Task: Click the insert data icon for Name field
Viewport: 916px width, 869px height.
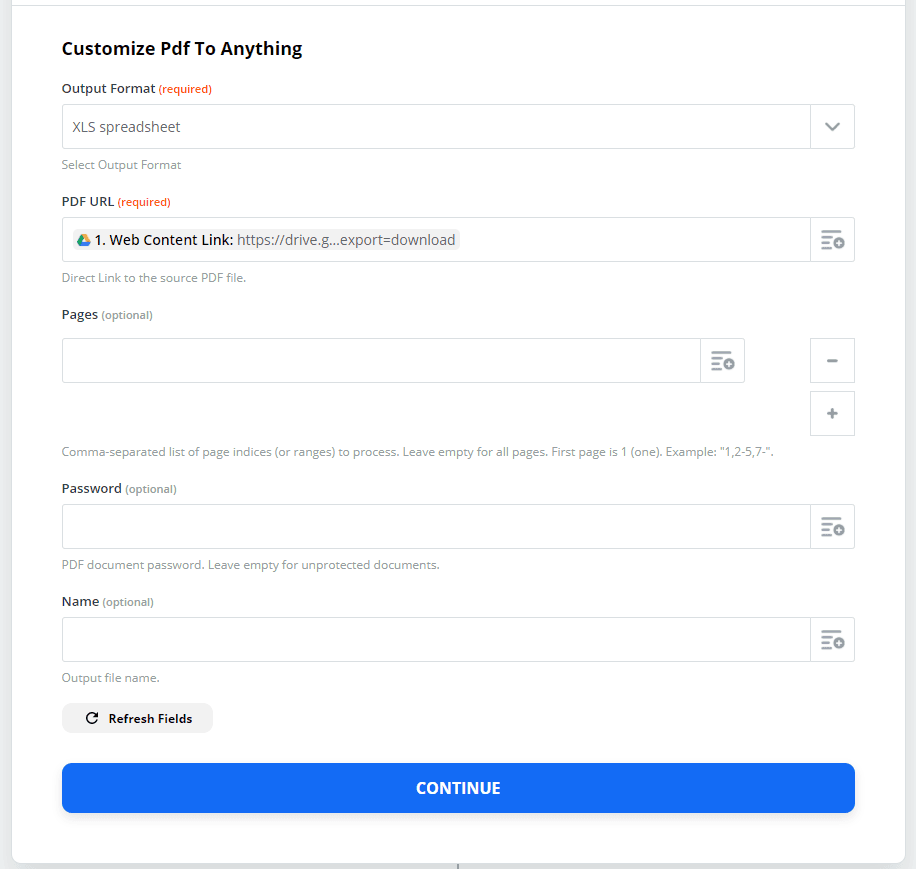Action: 833,639
